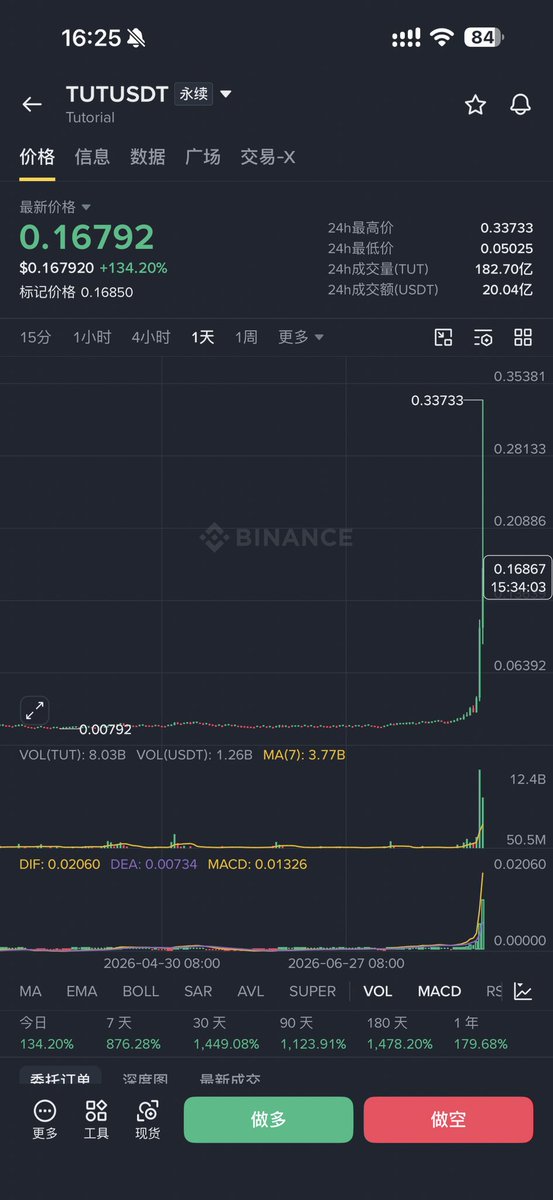Toggle the AVL indicator
The image size is (553, 1200).
coord(251,991)
